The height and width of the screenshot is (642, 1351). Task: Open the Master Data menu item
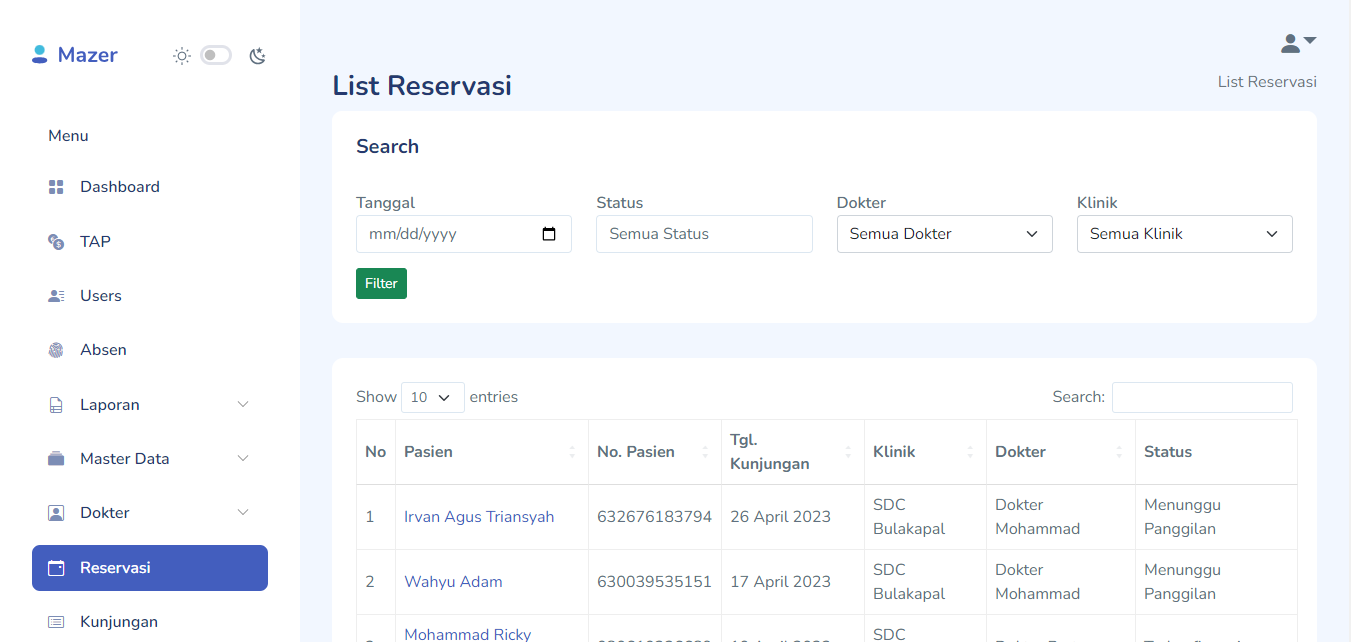(150, 459)
